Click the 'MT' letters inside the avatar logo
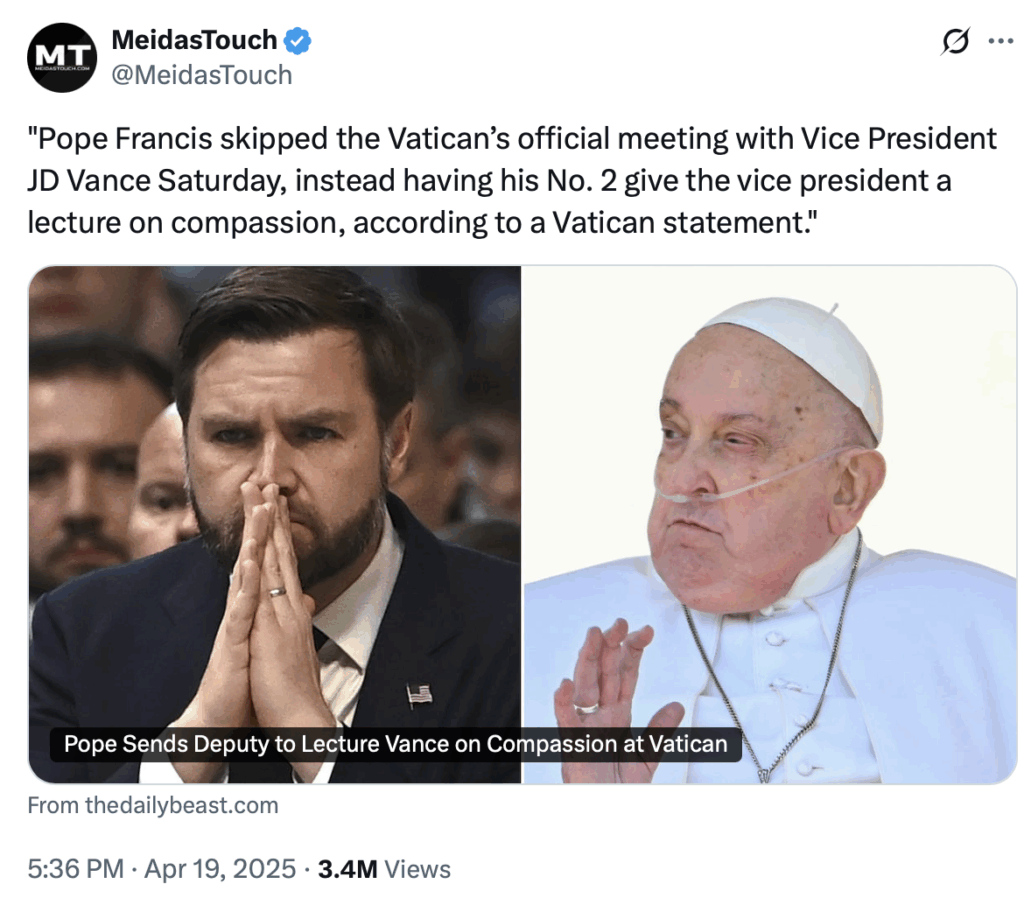The width and height of the screenshot is (1024, 898). point(62,55)
